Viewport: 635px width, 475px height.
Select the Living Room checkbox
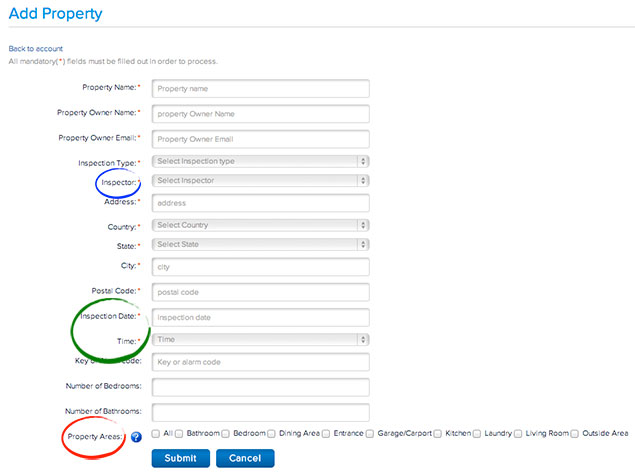click(518, 434)
